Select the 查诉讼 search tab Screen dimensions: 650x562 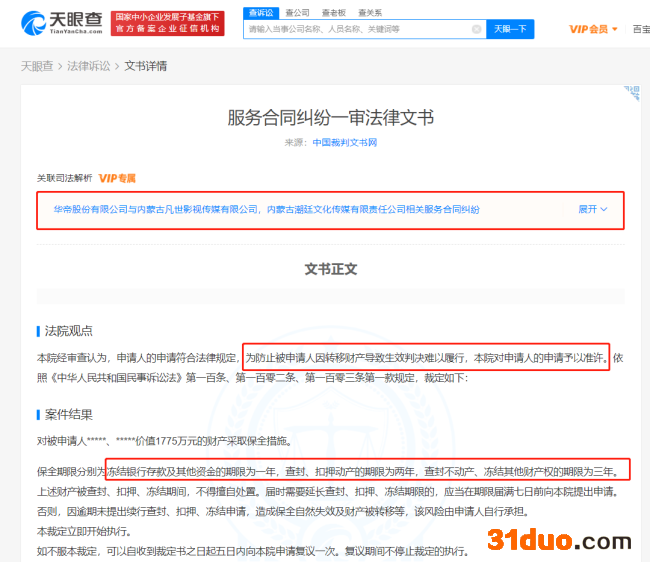(261, 13)
